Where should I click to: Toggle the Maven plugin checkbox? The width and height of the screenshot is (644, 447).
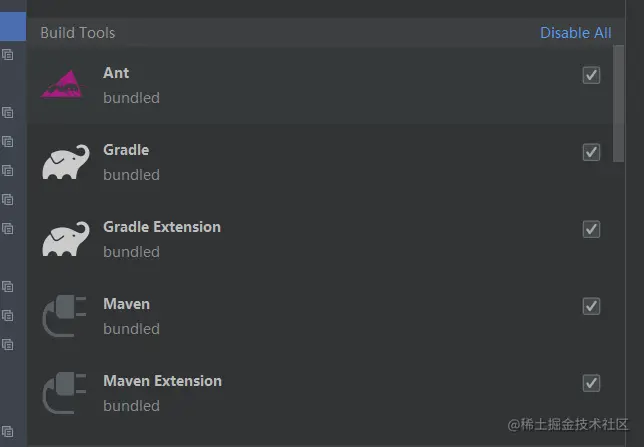pyautogui.click(x=591, y=306)
